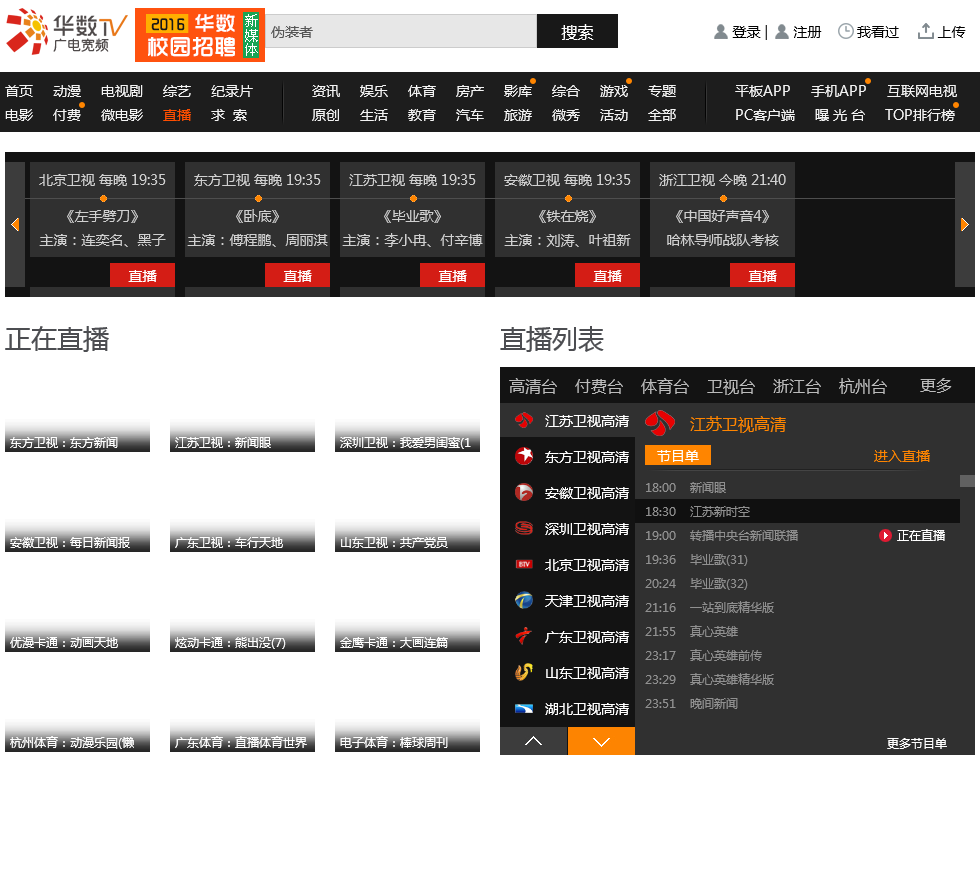The width and height of the screenshot is (980, 891).
Task: Go to 首页 in navigation
Action: click(19, 91)
